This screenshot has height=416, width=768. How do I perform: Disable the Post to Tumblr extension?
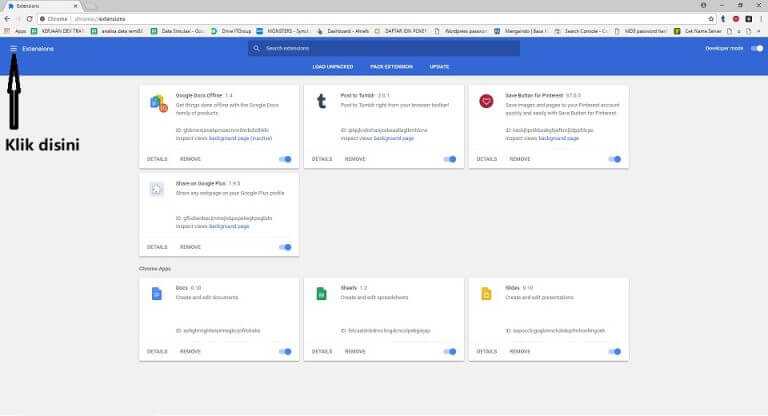(451, 159)
